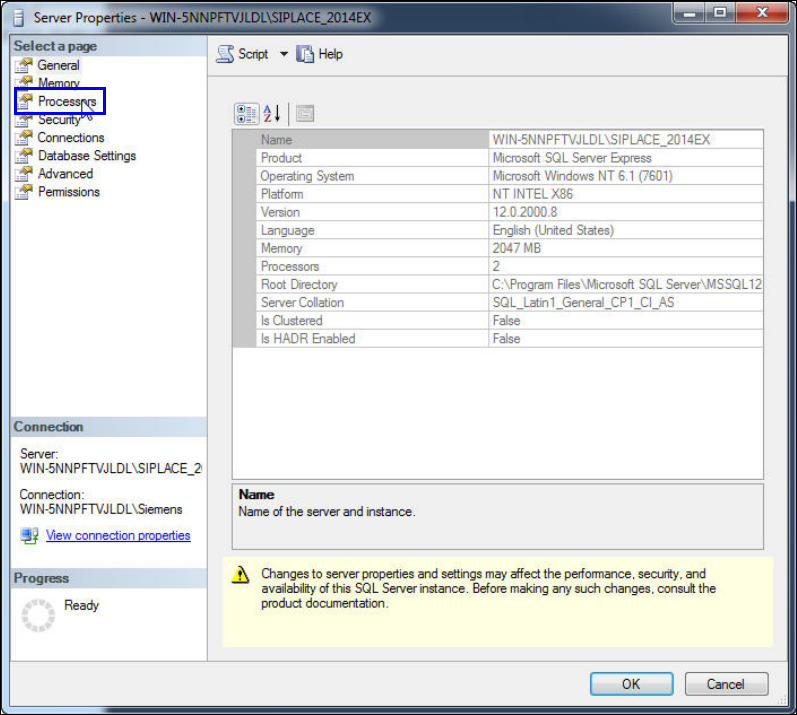Click the Connections page icon

pyautogui.click(x=23, y=138)
